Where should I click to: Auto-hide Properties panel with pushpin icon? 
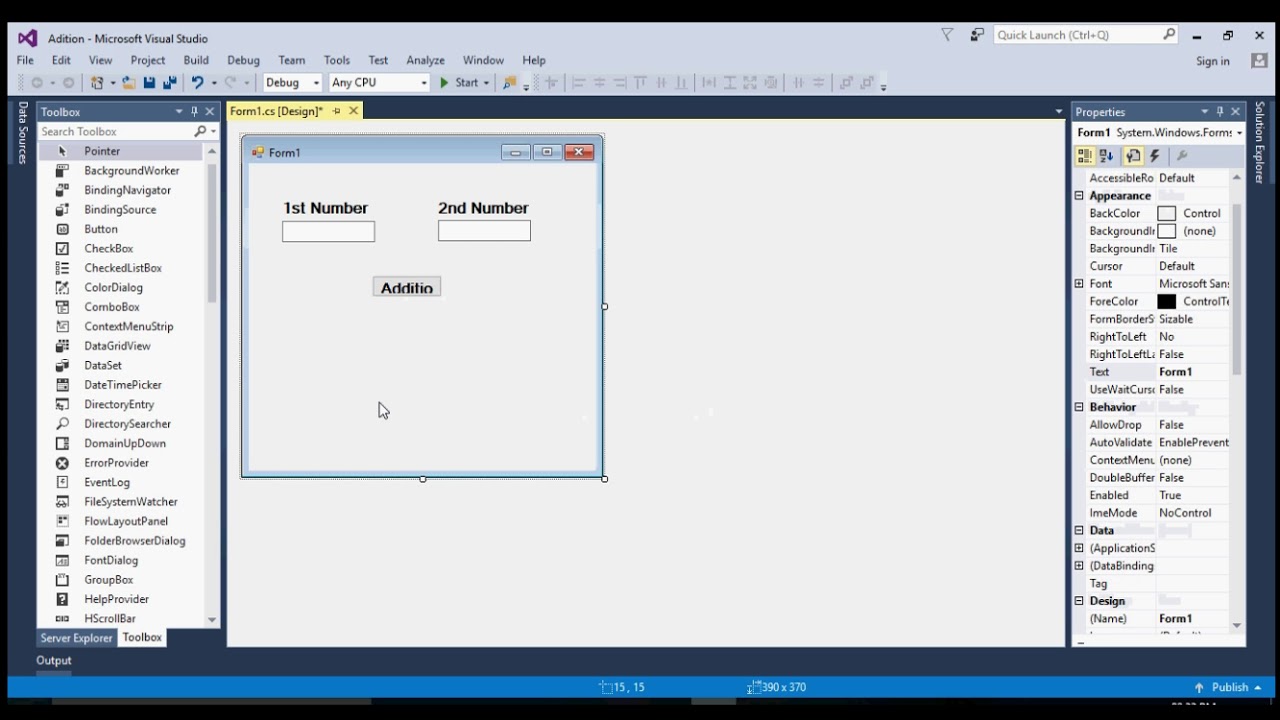pos(1220,112)
